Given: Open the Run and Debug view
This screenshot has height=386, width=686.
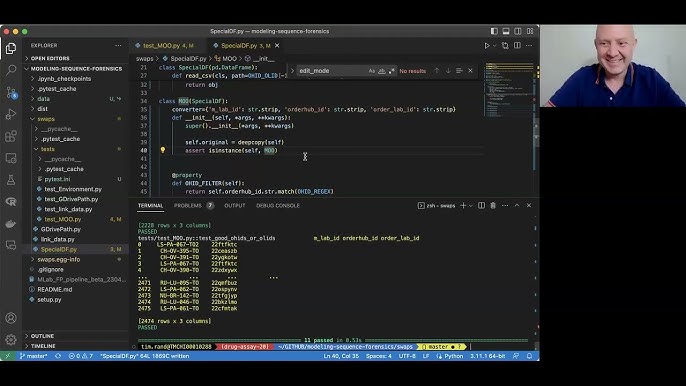Looking at the screenshot, I should coord(11,114).
